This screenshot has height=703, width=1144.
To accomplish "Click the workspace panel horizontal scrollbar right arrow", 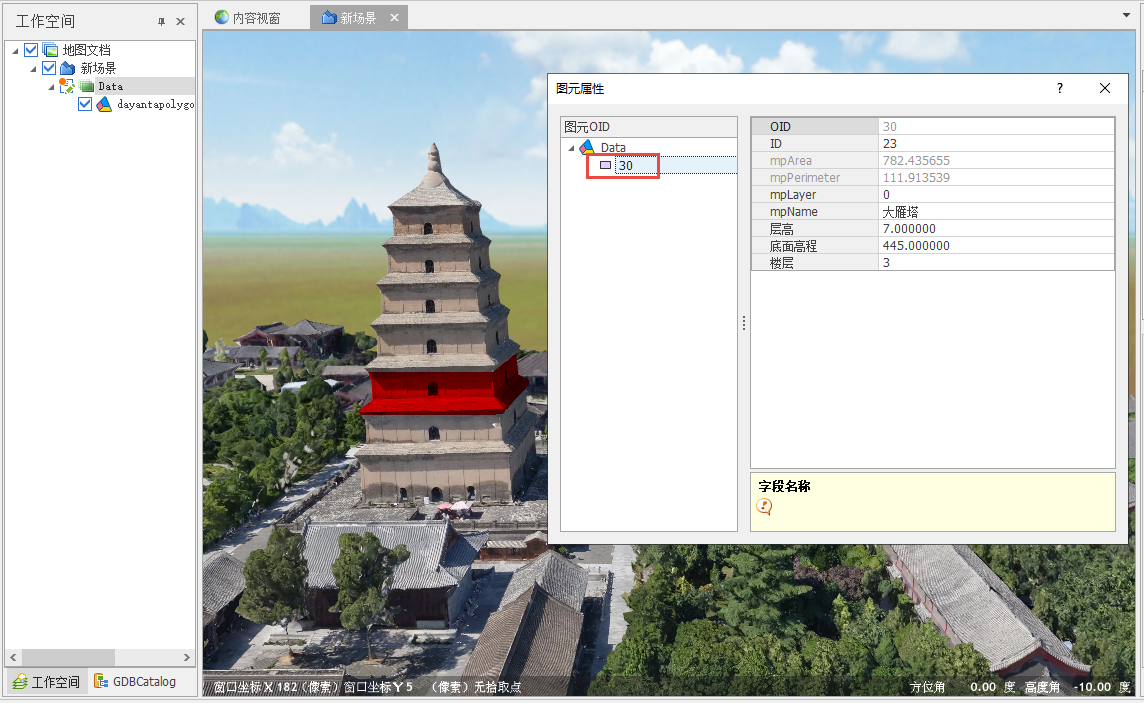I will click(187, 657).
